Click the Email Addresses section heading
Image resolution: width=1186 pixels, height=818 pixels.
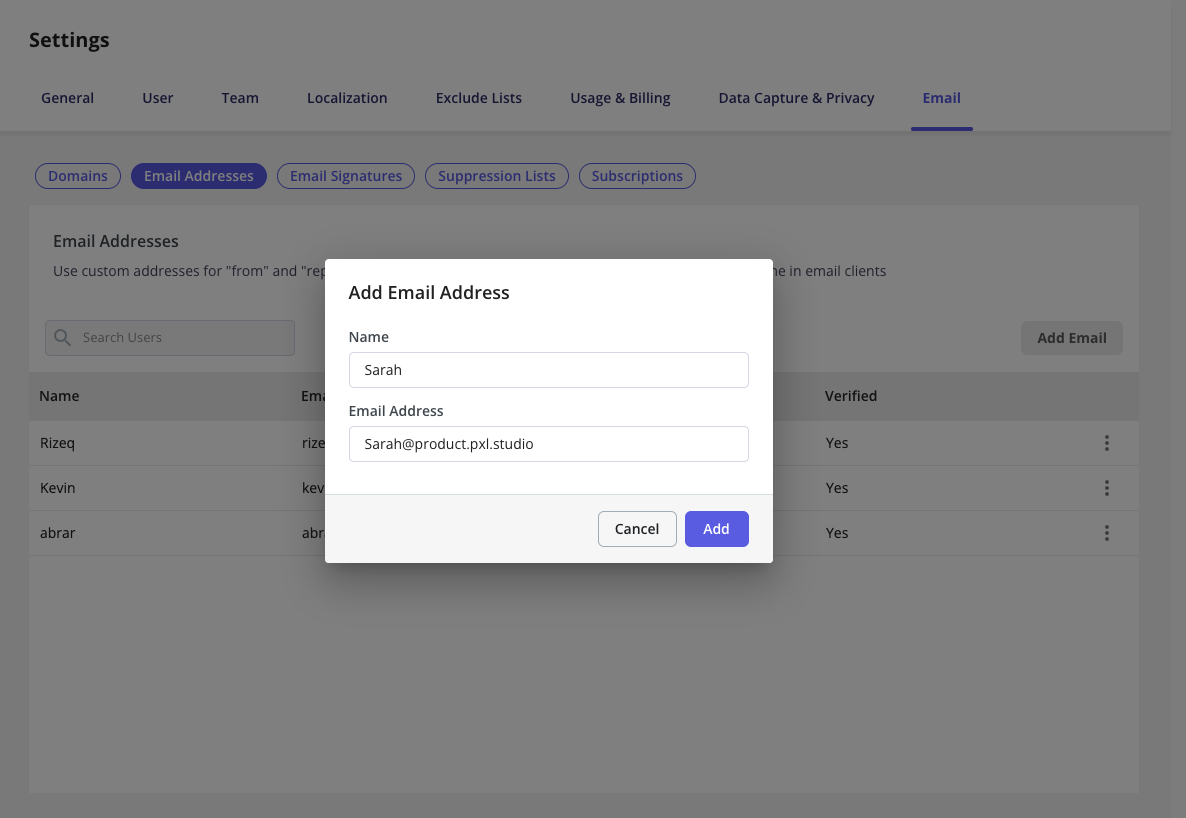coord(116,241)
